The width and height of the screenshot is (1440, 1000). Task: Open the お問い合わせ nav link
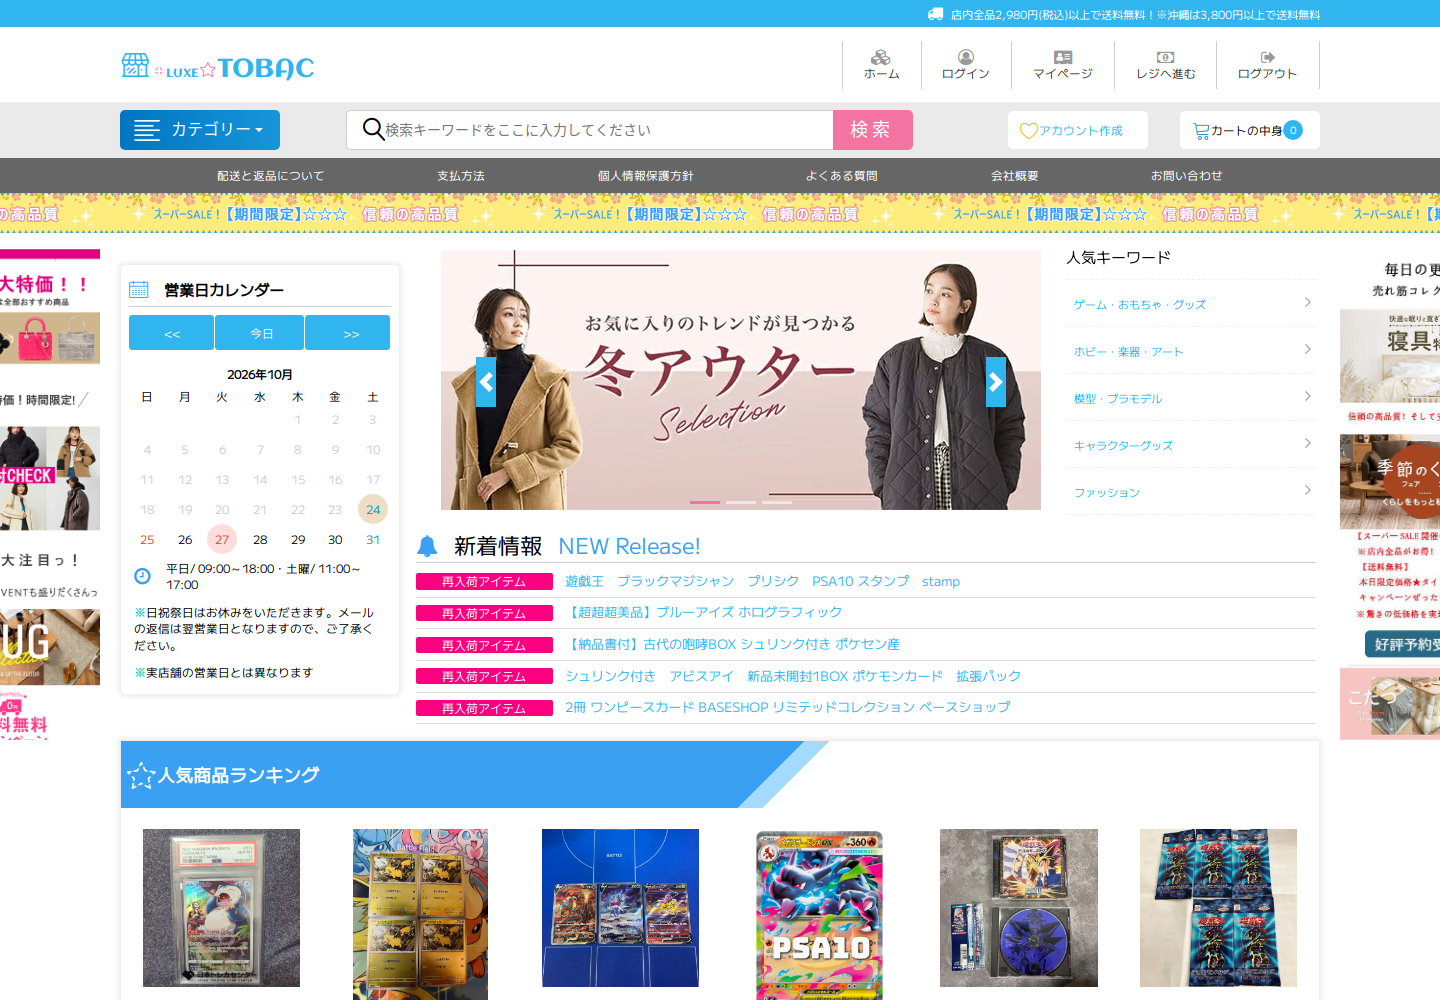[1187, 176]
